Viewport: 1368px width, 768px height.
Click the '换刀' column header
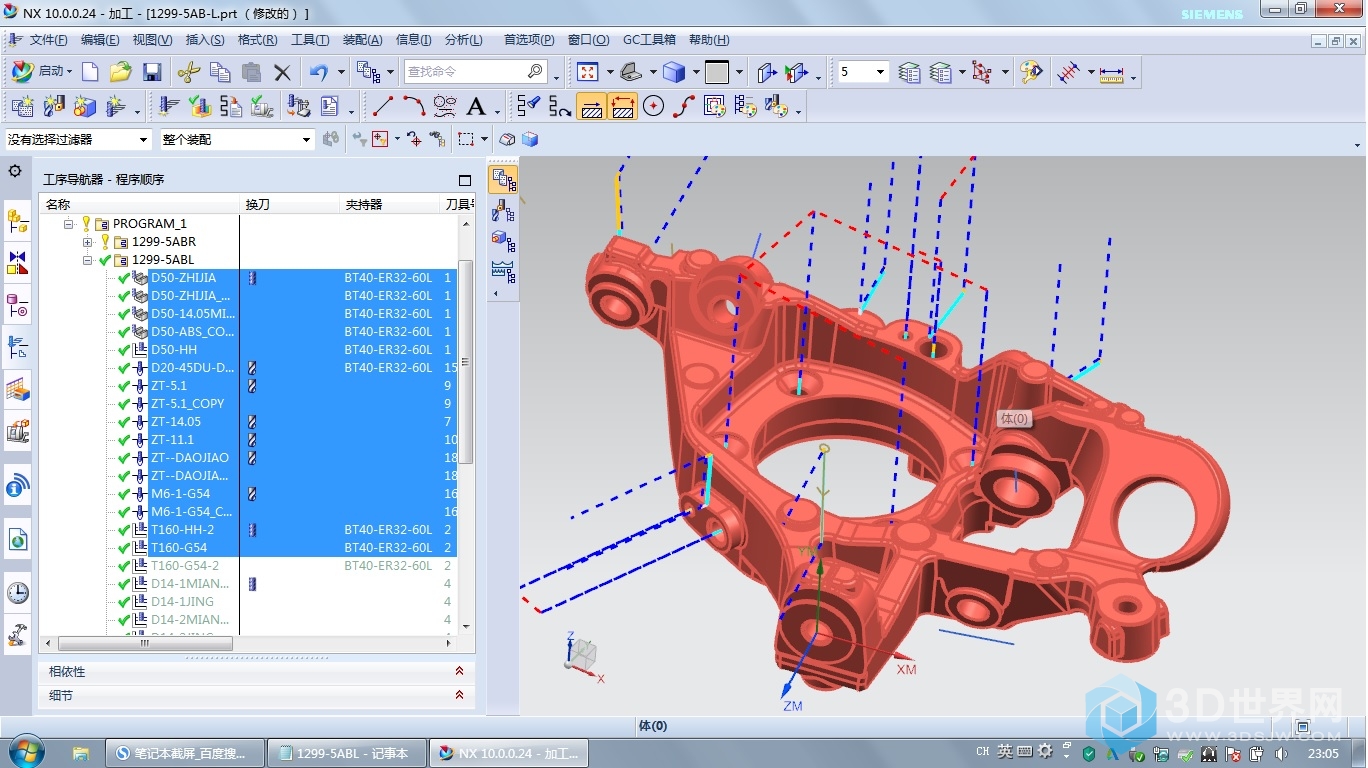click(x=290, y=205)
